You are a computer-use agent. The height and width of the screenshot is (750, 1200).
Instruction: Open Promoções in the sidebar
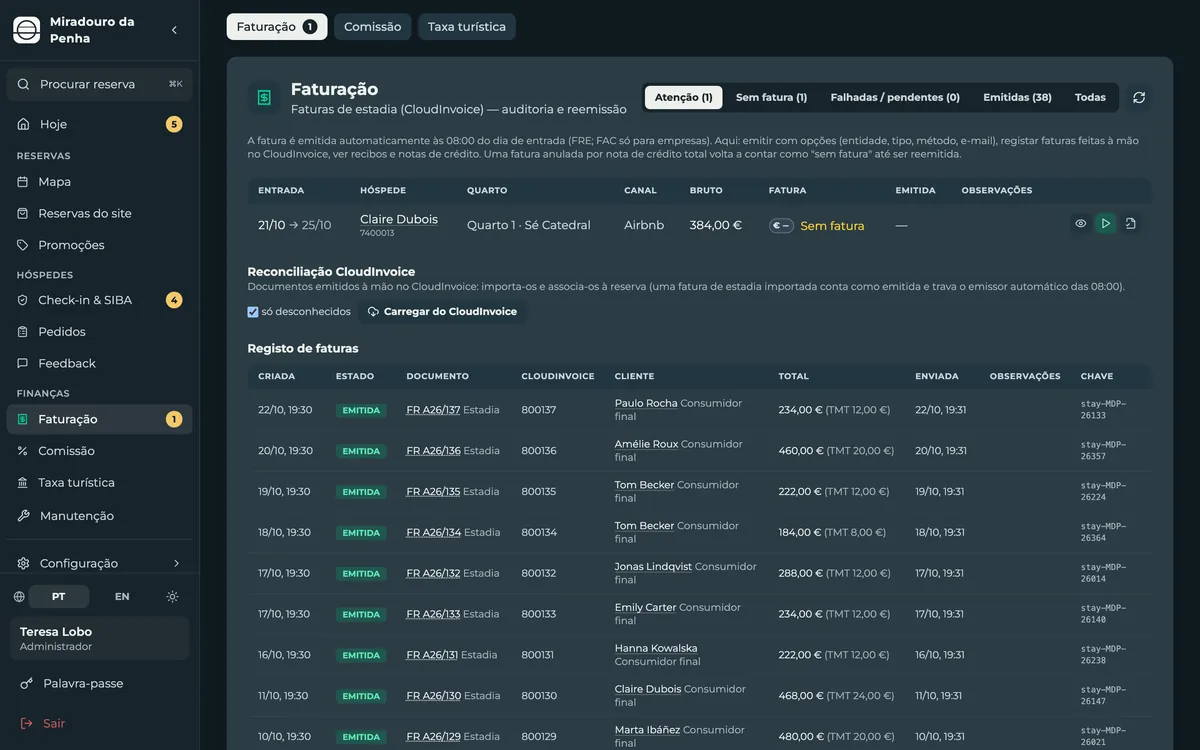100,245
